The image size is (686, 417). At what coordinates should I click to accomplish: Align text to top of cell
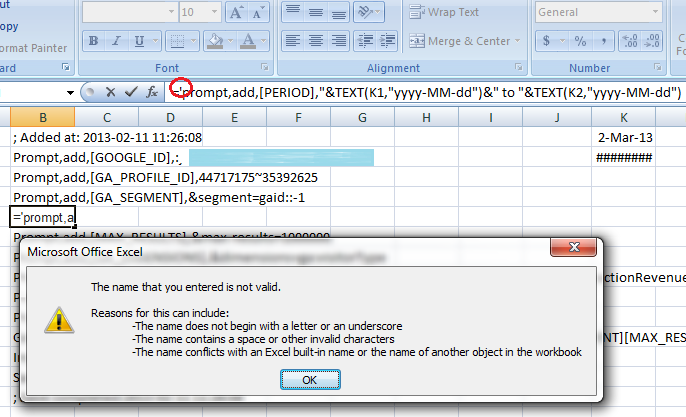[293, 12]
